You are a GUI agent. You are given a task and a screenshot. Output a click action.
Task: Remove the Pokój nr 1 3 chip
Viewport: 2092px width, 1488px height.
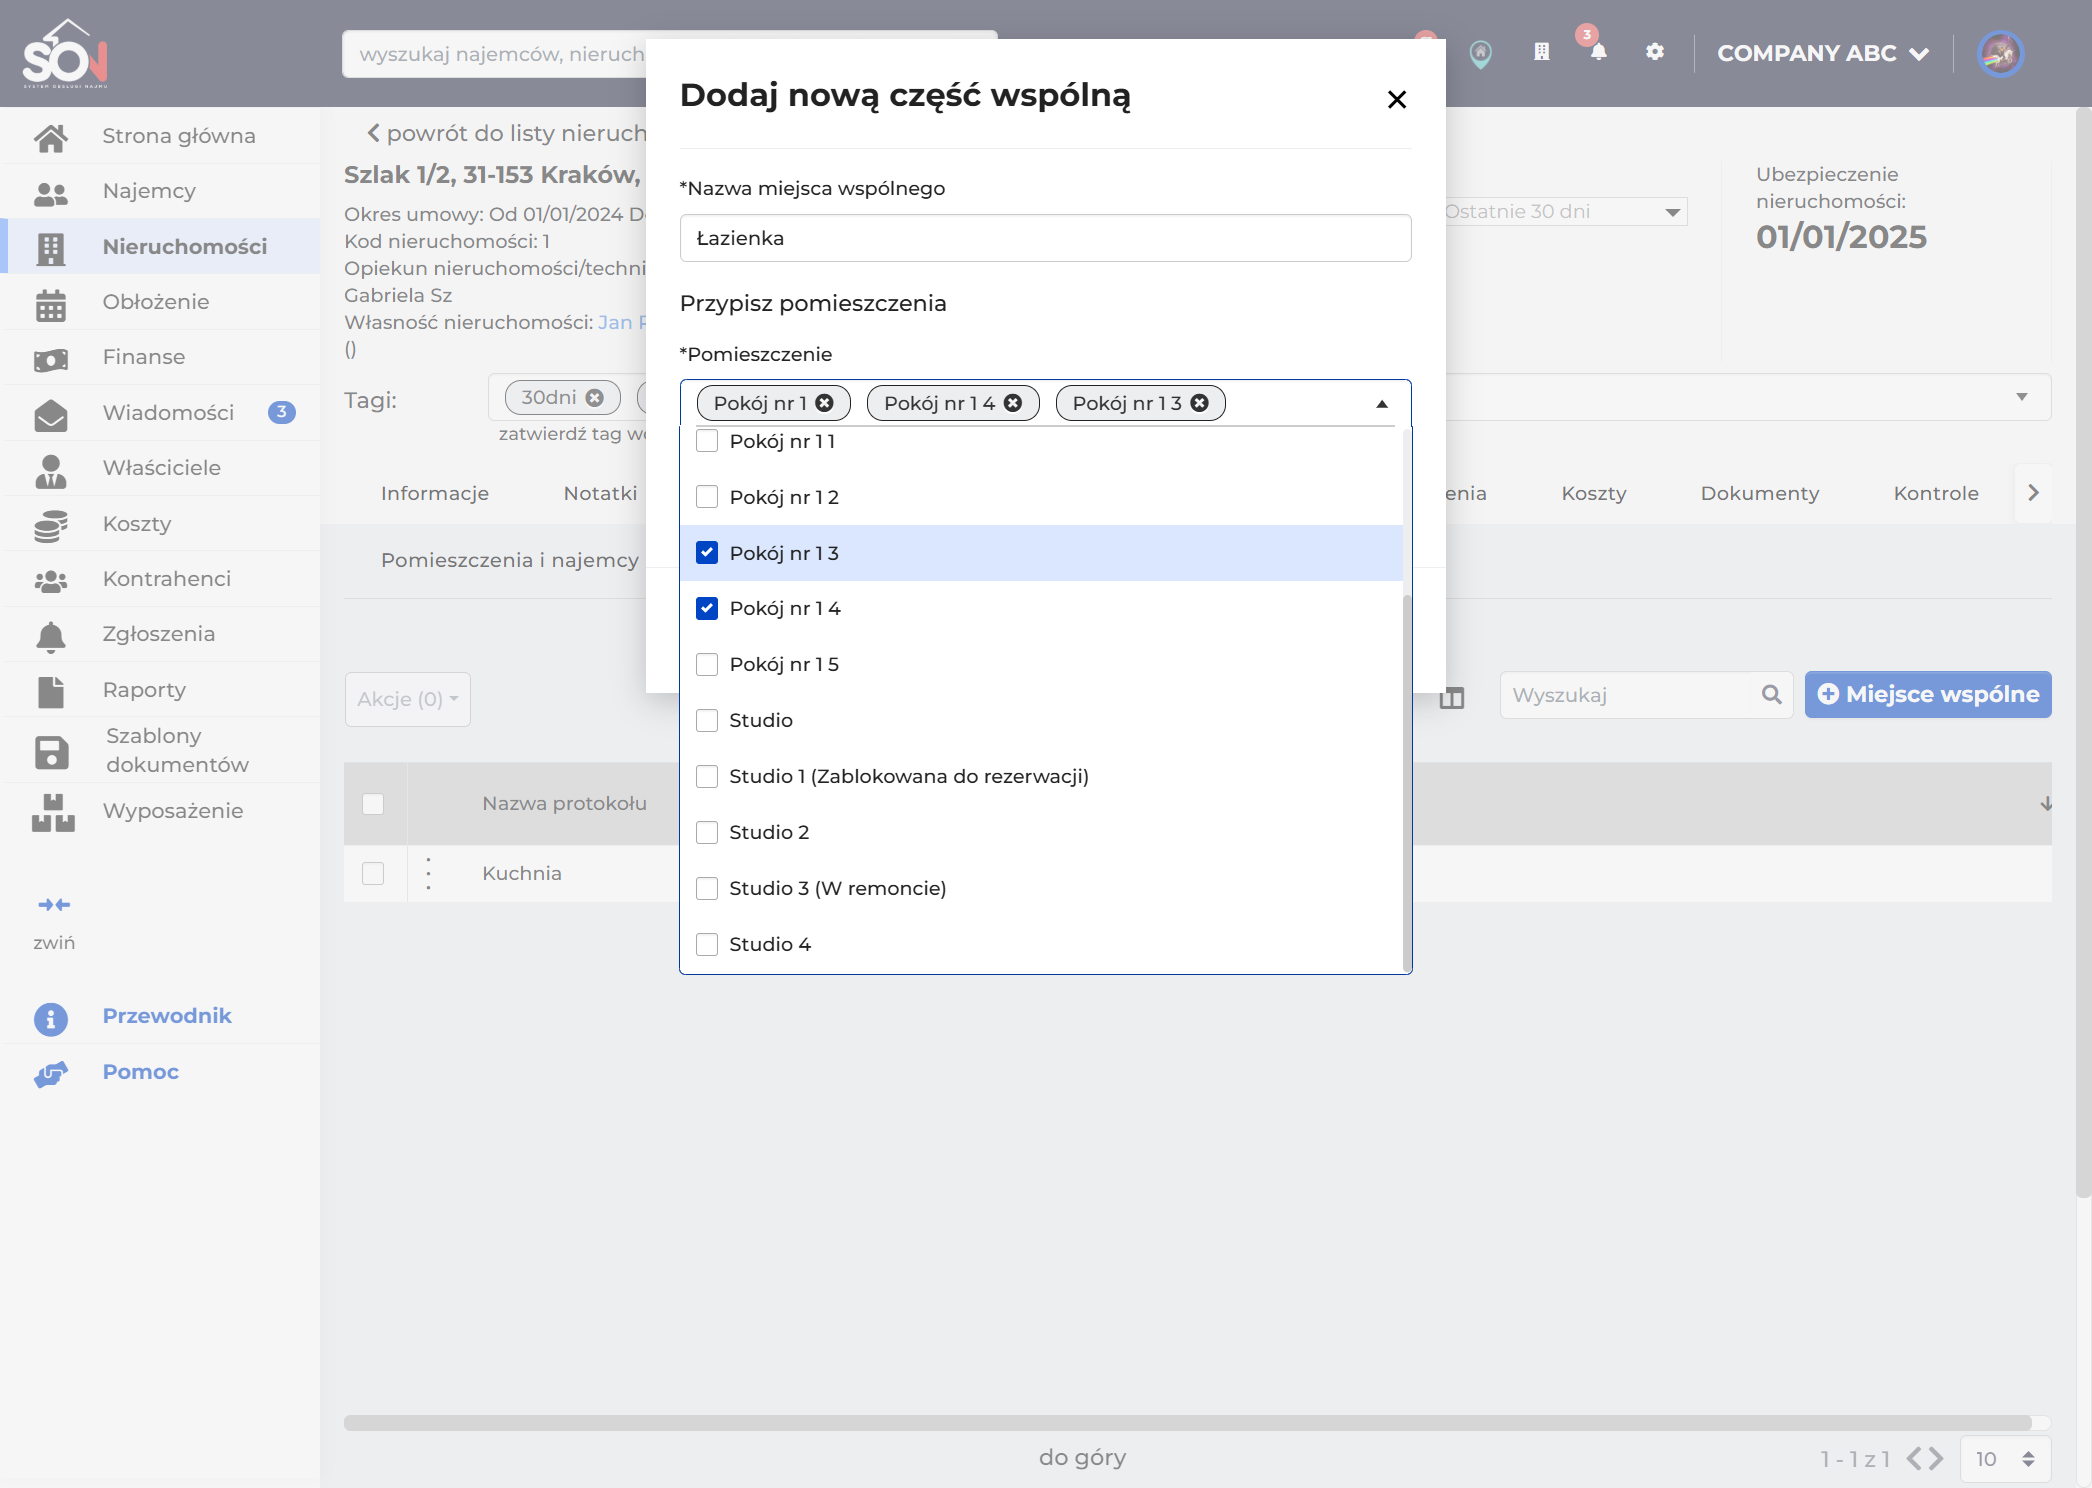coord(1199,403)
